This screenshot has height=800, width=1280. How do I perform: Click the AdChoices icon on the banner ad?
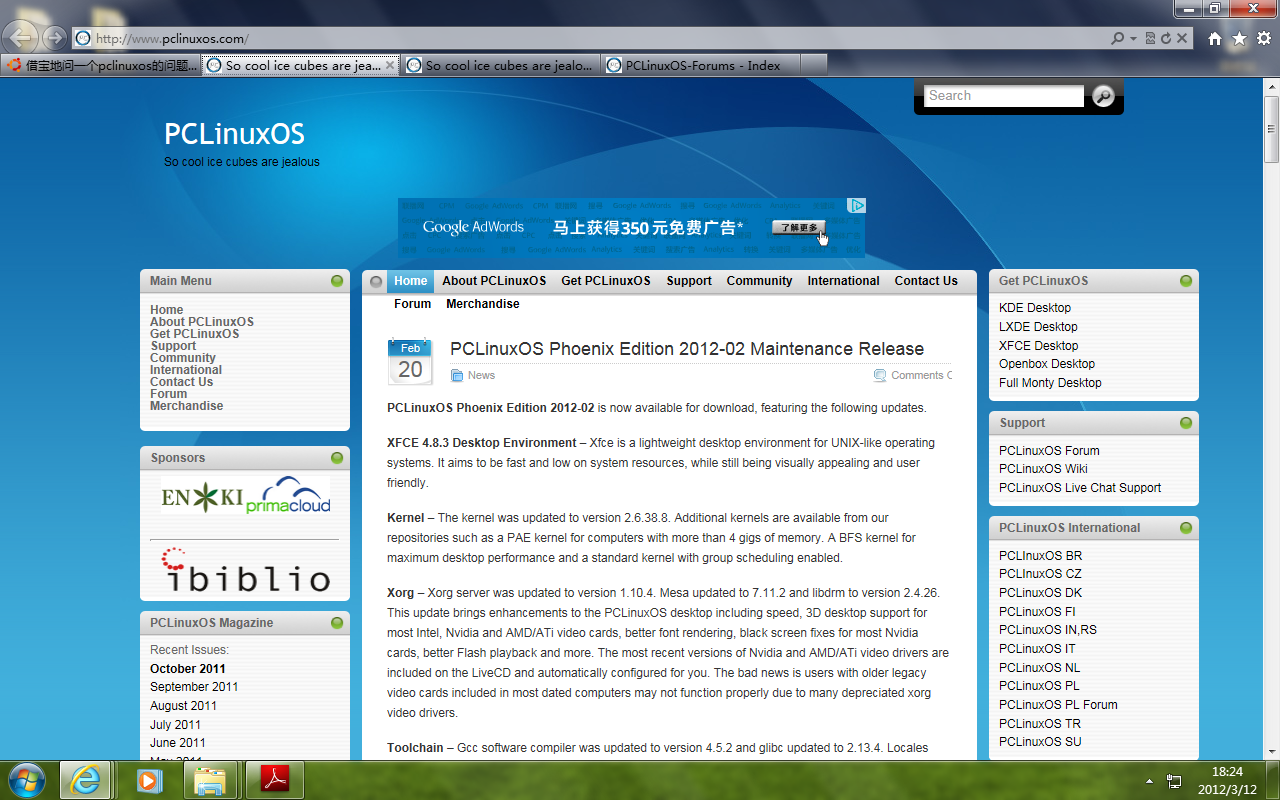(x=856, y=205)
